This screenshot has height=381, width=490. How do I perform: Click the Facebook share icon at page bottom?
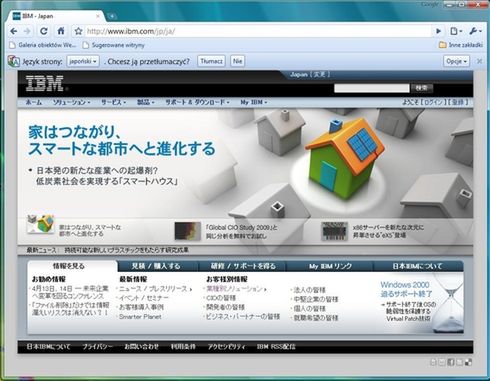click(451, 362)
